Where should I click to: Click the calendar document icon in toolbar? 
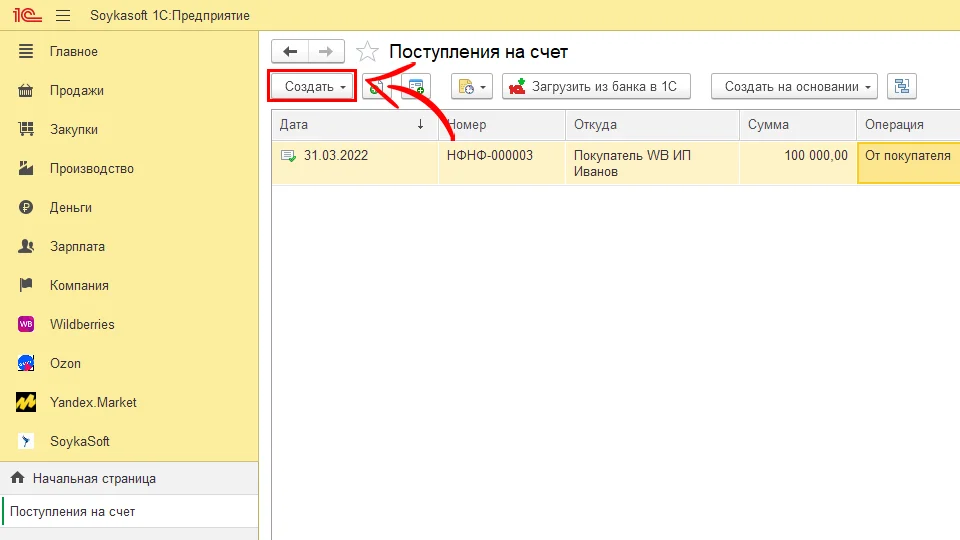click(415, 87)
